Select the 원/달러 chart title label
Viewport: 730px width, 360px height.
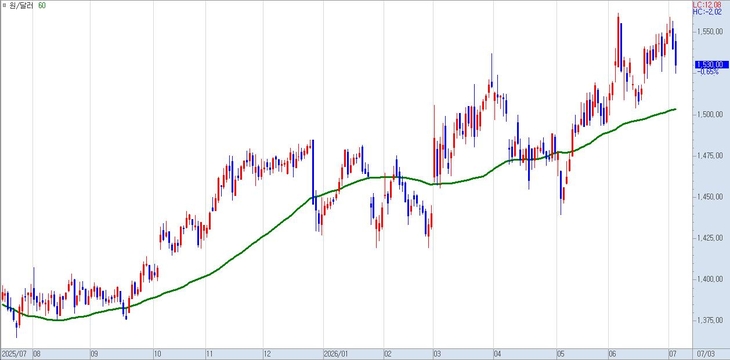21,6
